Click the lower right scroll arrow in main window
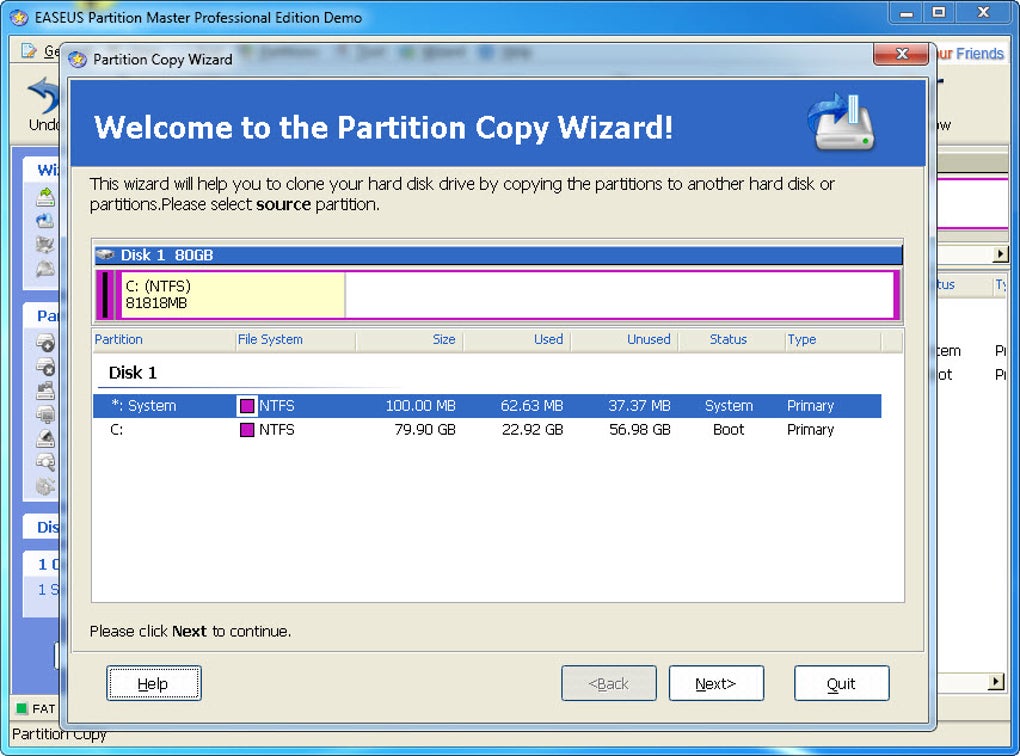Viewport: 1020px width, 756px height. pyautogui.click(x=995, y=682)
